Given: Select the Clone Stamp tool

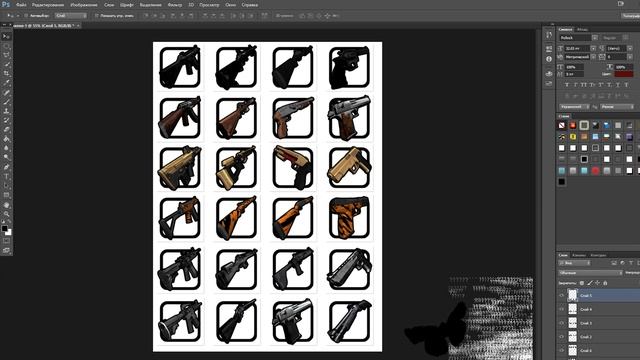Looking at the screenshot, I should tap(6, 111).
